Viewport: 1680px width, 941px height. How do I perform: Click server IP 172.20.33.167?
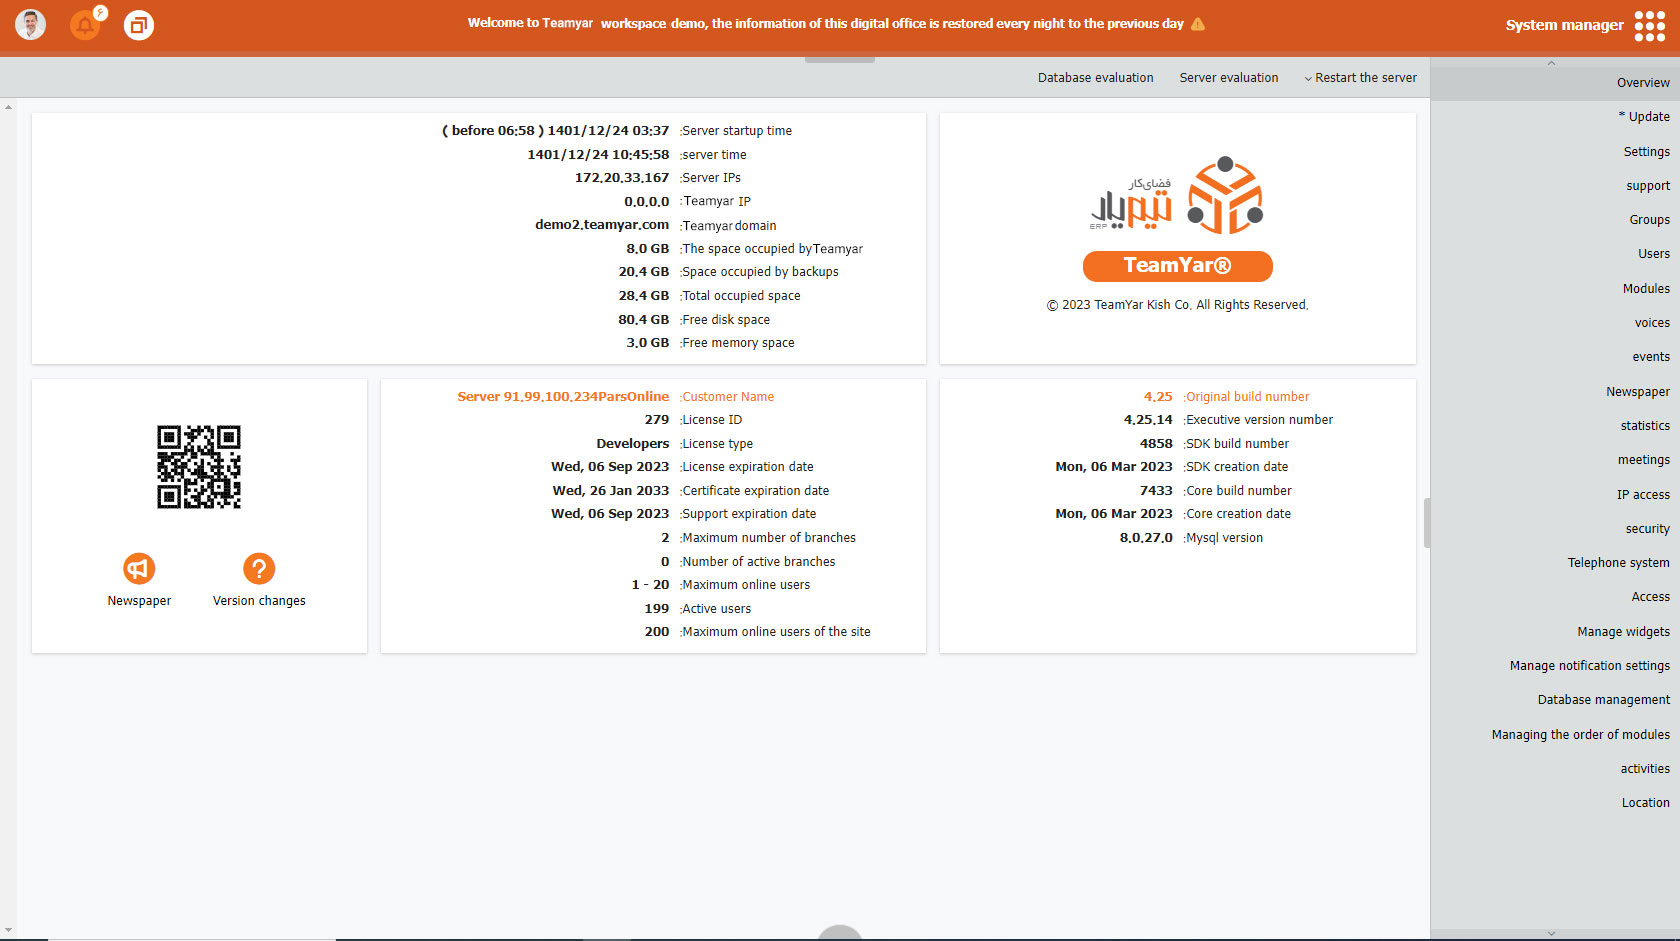[x=622, y=178]
